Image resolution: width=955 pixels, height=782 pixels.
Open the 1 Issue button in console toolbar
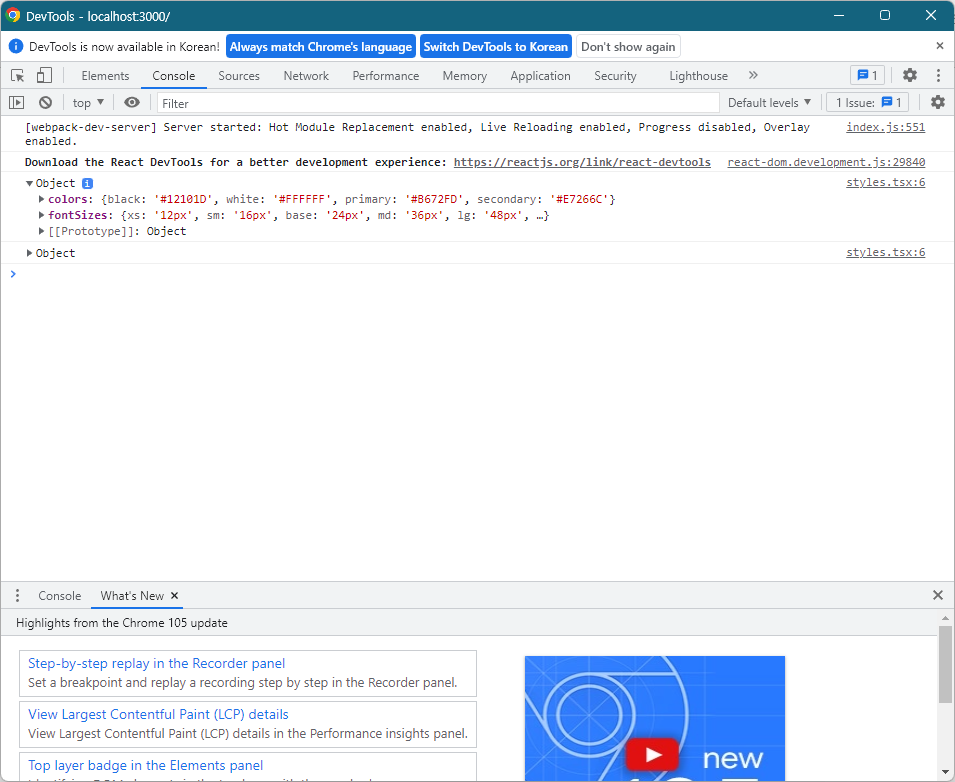868,102
